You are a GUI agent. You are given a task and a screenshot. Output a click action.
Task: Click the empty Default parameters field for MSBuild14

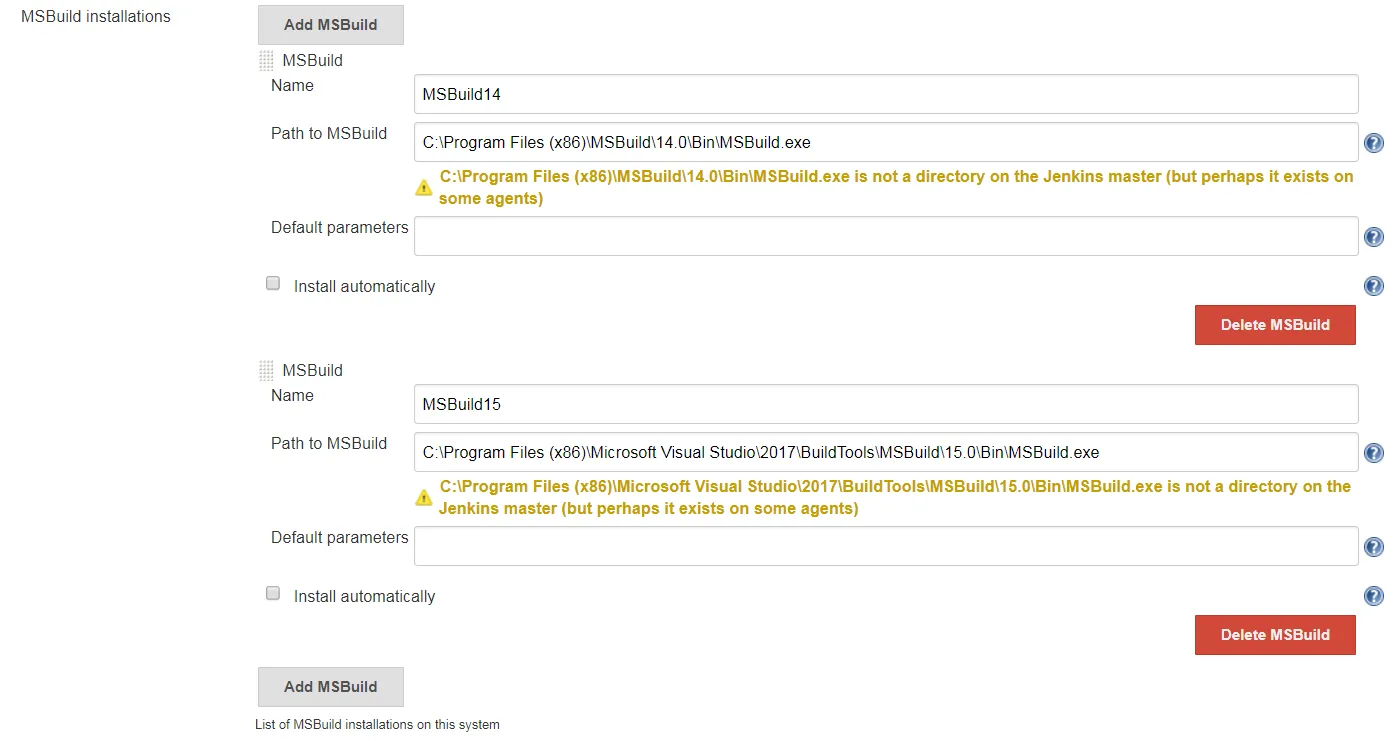(x=886, y=236)
